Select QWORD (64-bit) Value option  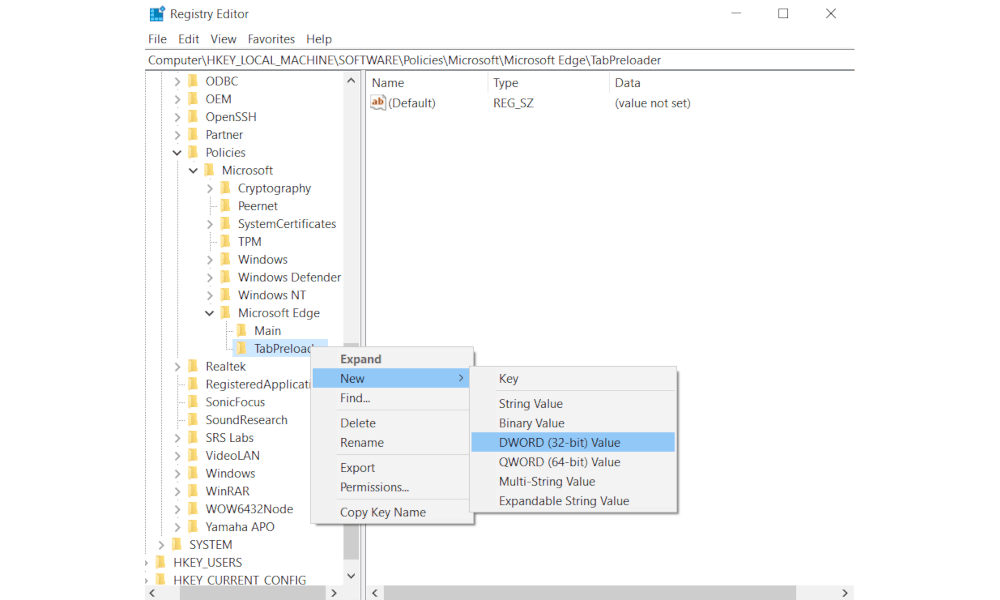(573, 462)
